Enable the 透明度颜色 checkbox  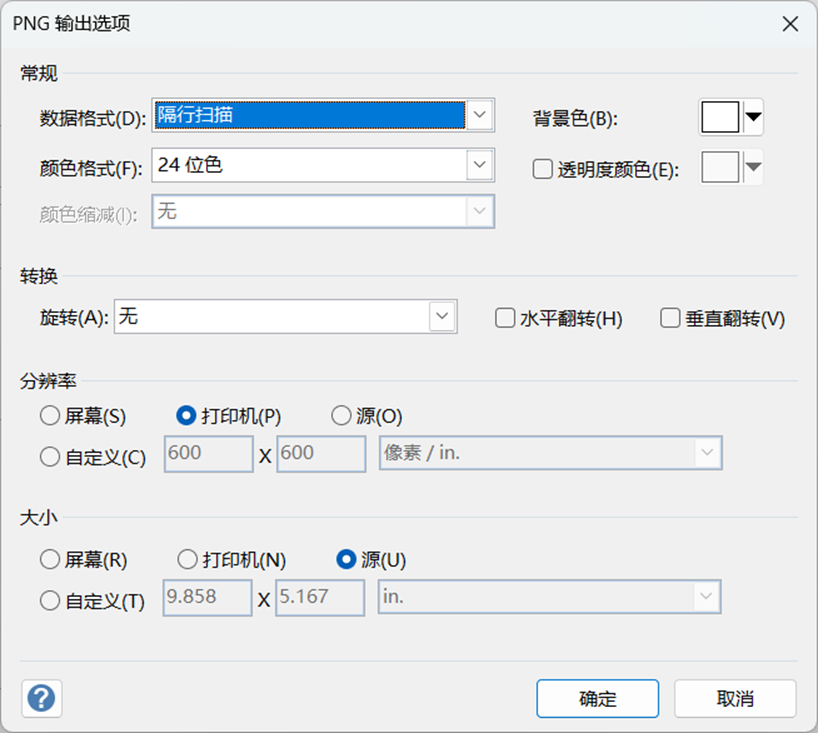542,170
